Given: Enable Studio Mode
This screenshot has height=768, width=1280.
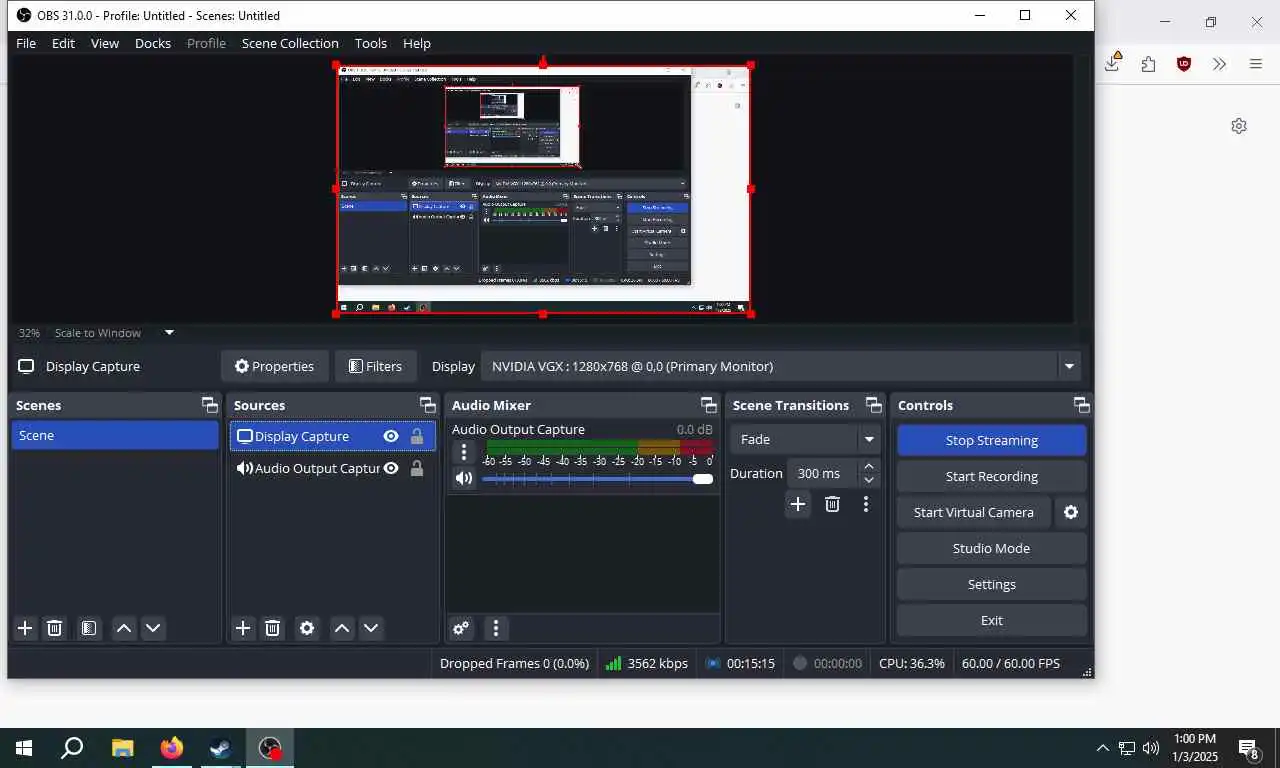Looking at the screenshot, I should 992,548.
